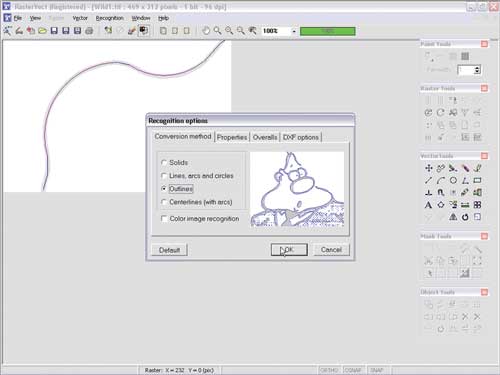Select the text 'A' vector tool
The width and height of the screenshot is (500, 375).
pos(429,205)
